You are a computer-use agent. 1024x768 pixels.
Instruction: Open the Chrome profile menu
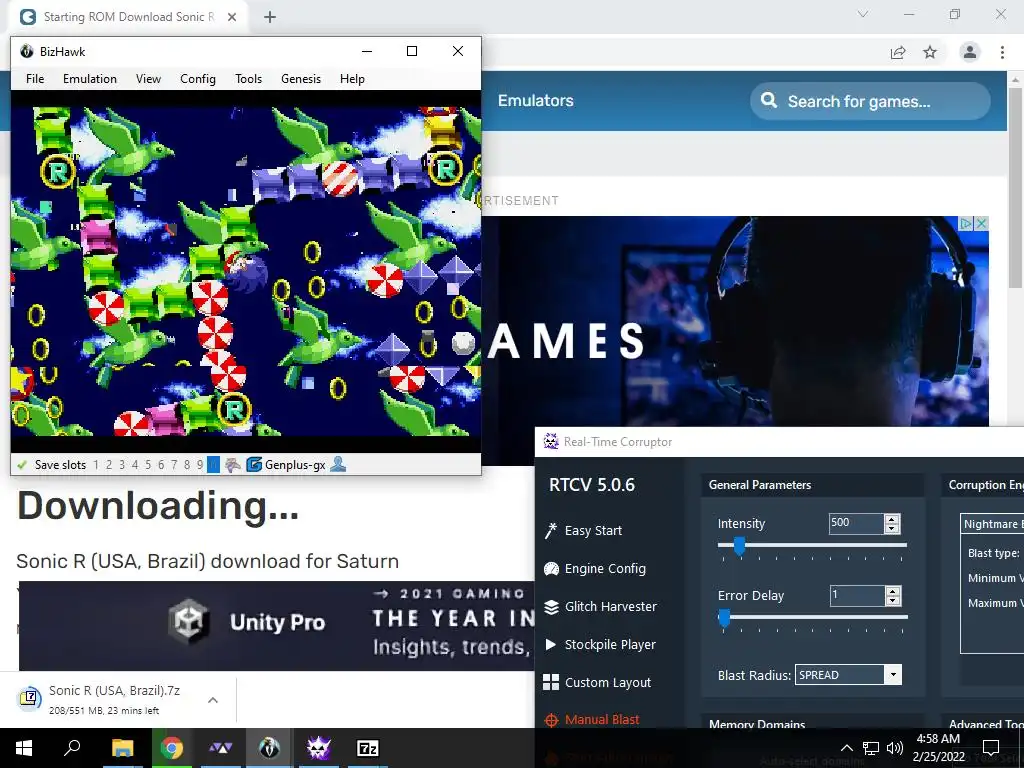point(970,52)
